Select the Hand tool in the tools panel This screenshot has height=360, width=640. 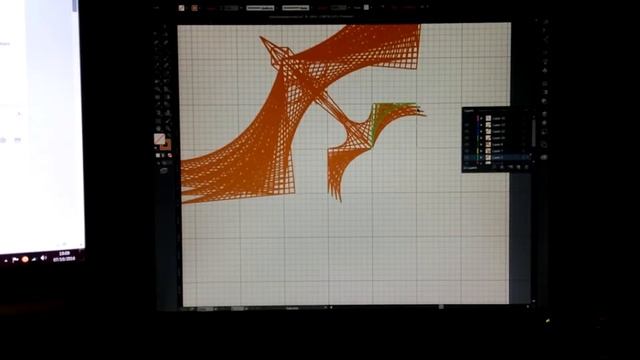158,128
